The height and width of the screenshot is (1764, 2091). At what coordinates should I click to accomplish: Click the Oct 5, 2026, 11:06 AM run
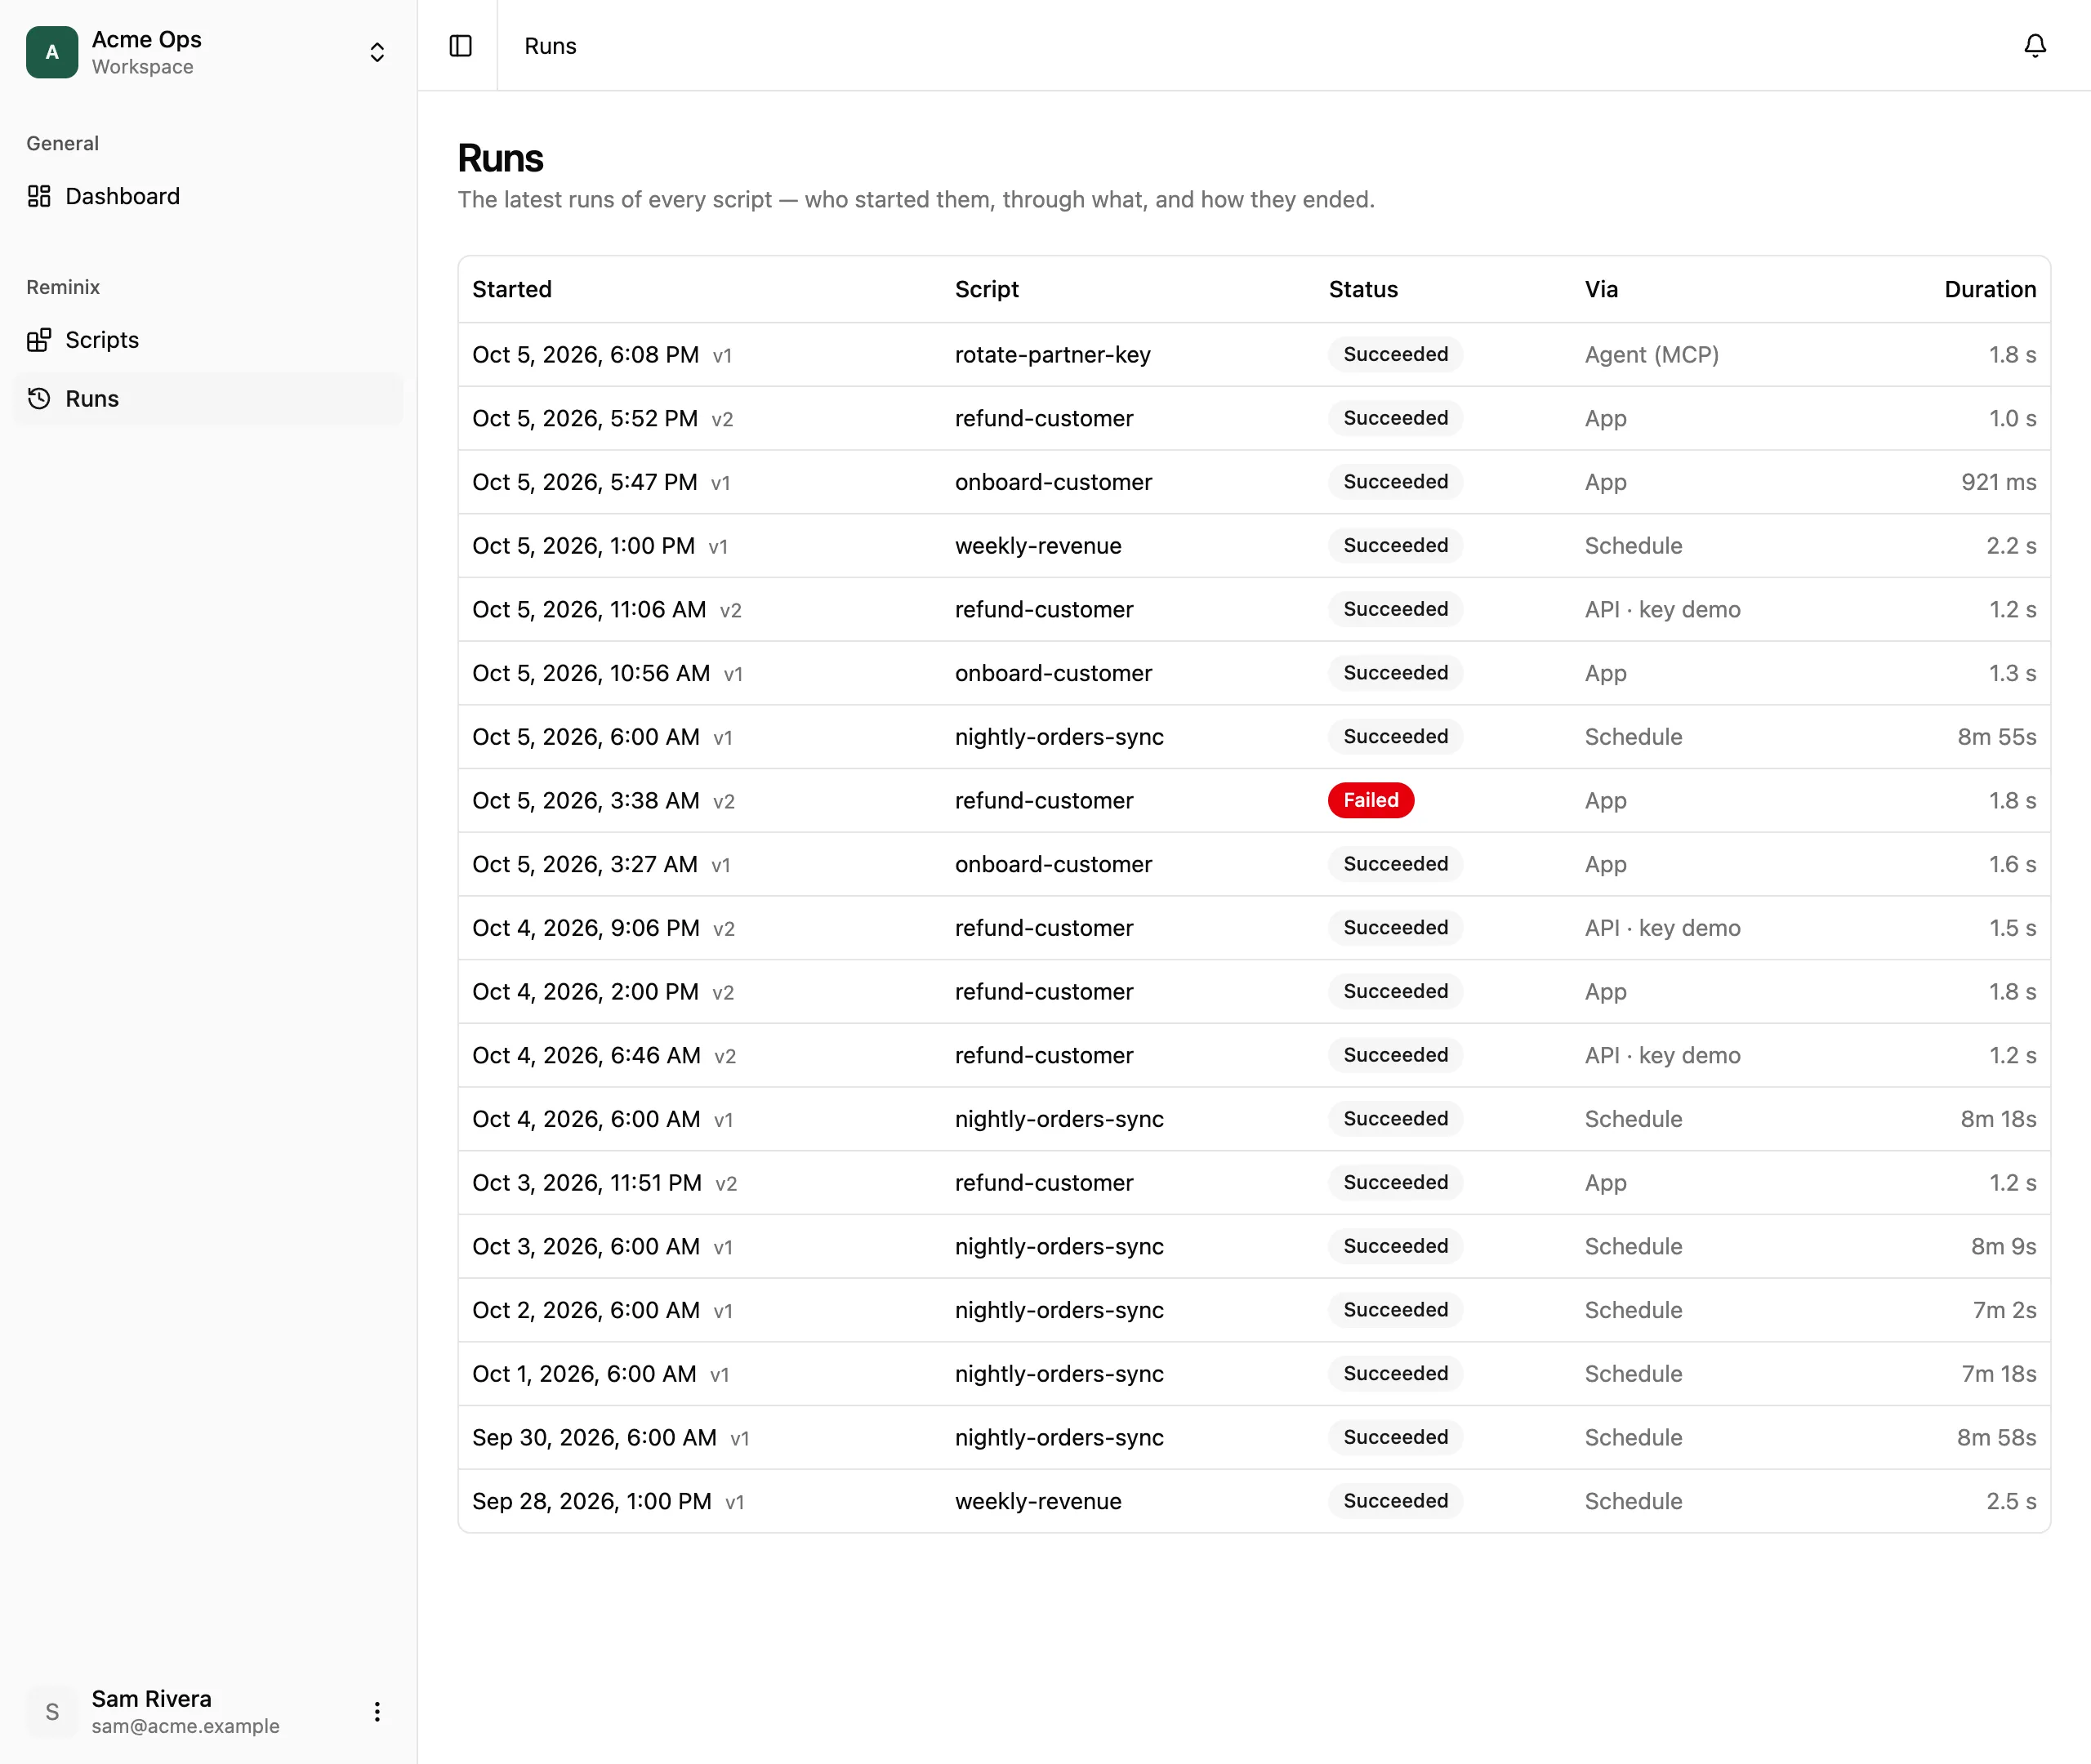click(1254, 609)
